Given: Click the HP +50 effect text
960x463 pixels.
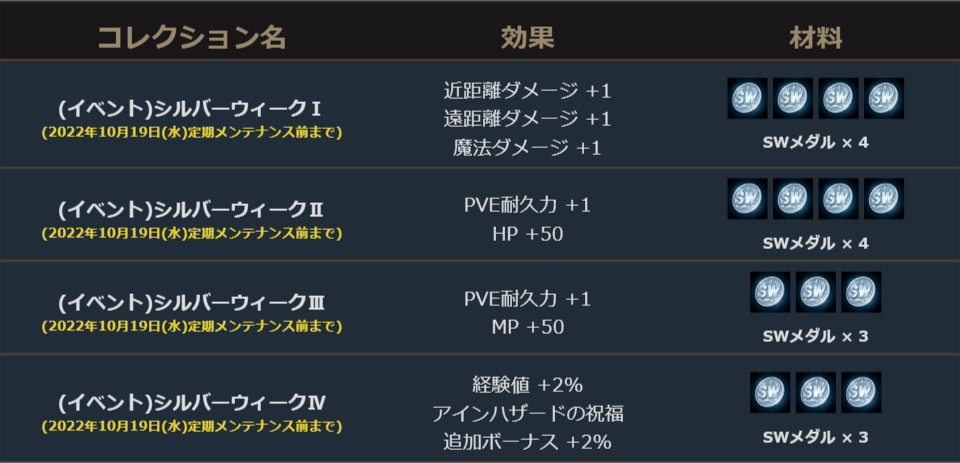Looking at the screenshot, I should click(527, 234).
